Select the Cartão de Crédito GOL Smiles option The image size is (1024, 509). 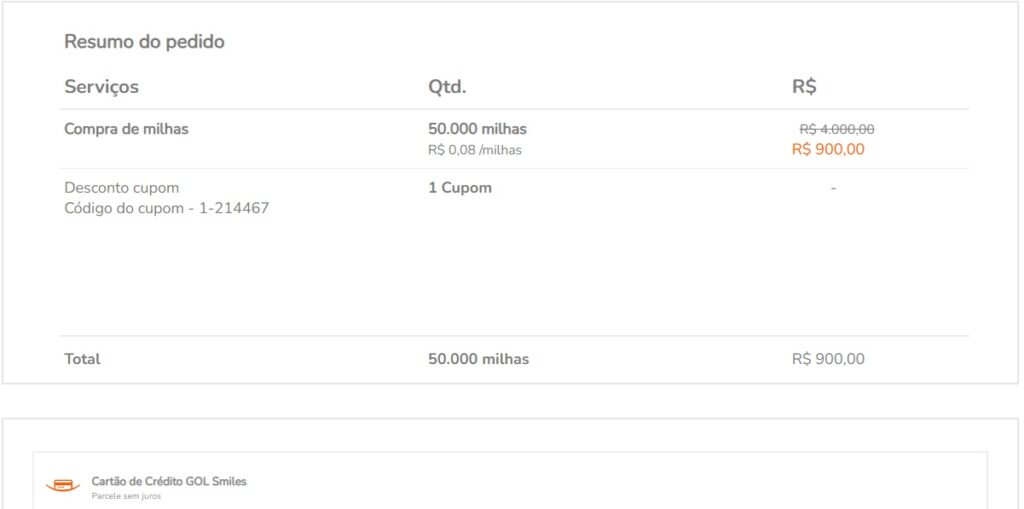[x=168, y=481]
